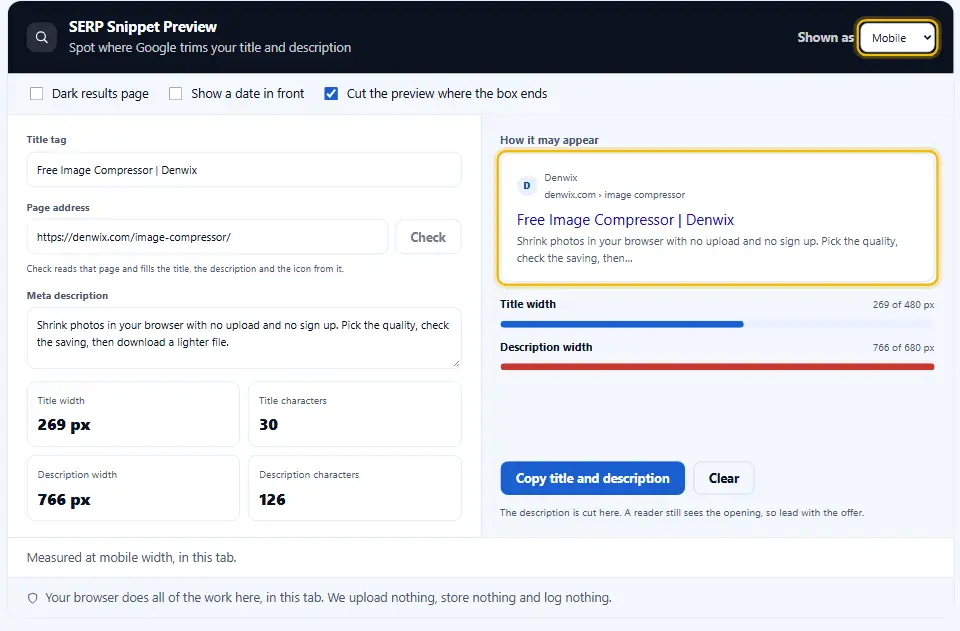Clear the form with the Clear button

(724, 478)
